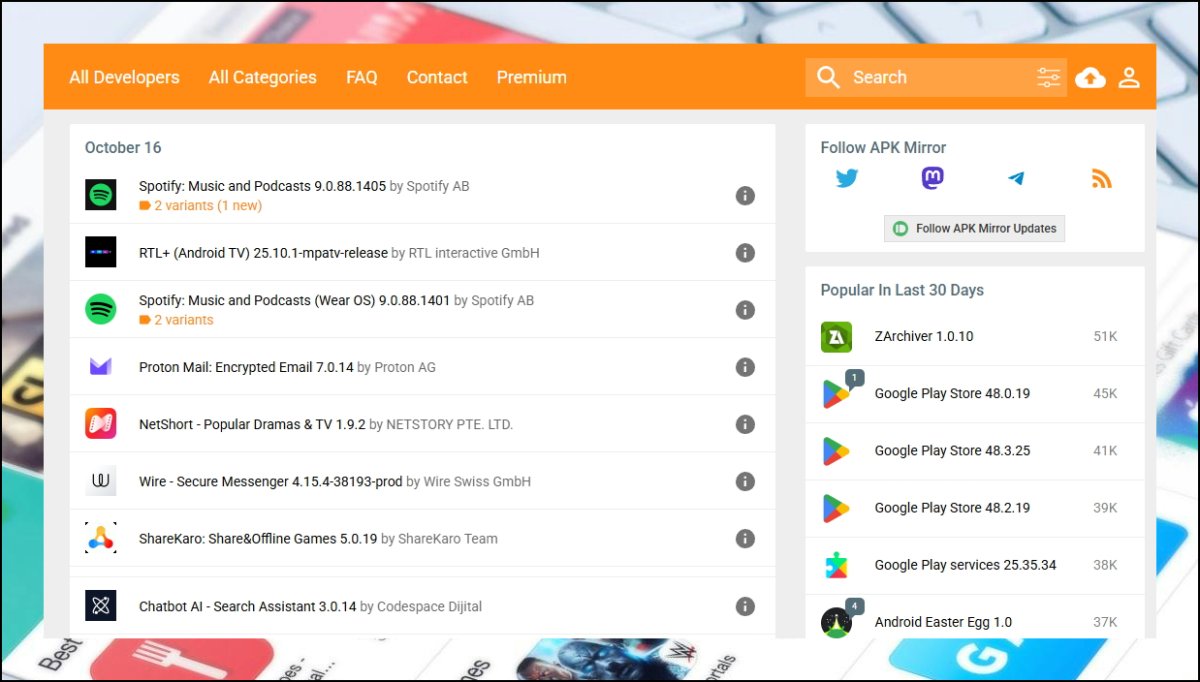This screenshot has width=1200, height=682.
Task: Click the October 16 date heading
Action: point(123,147)
